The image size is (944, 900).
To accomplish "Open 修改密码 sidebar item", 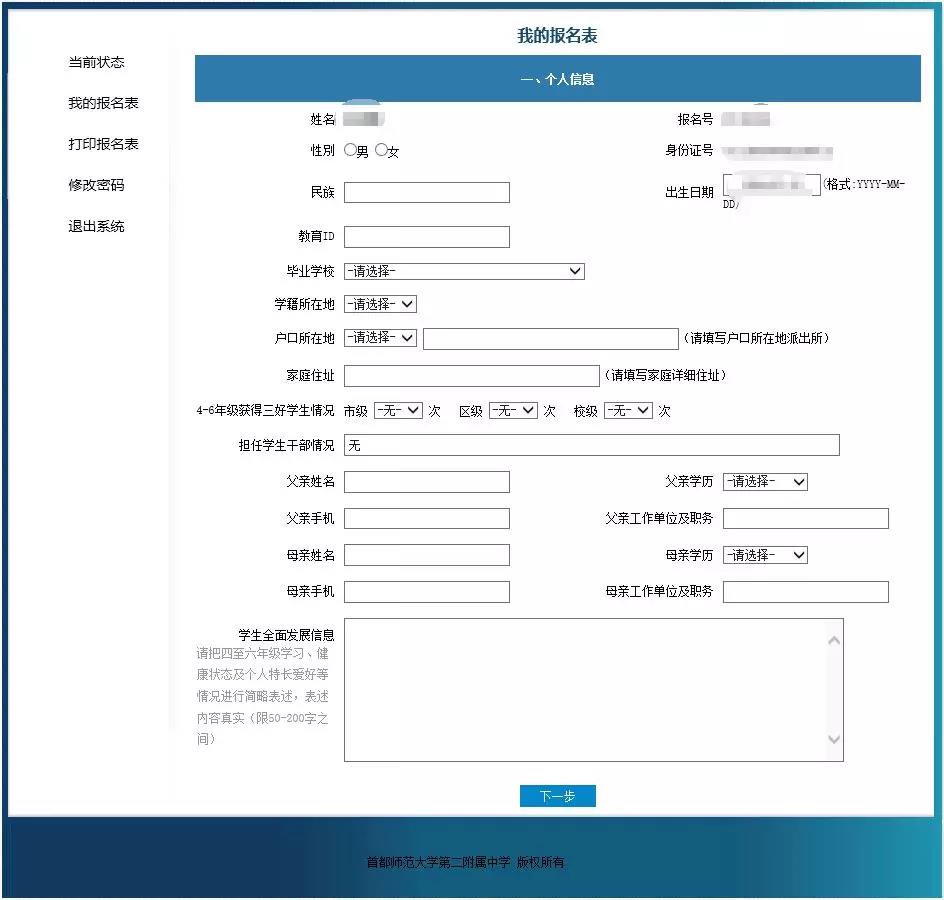I will click(x=96, y=185).
